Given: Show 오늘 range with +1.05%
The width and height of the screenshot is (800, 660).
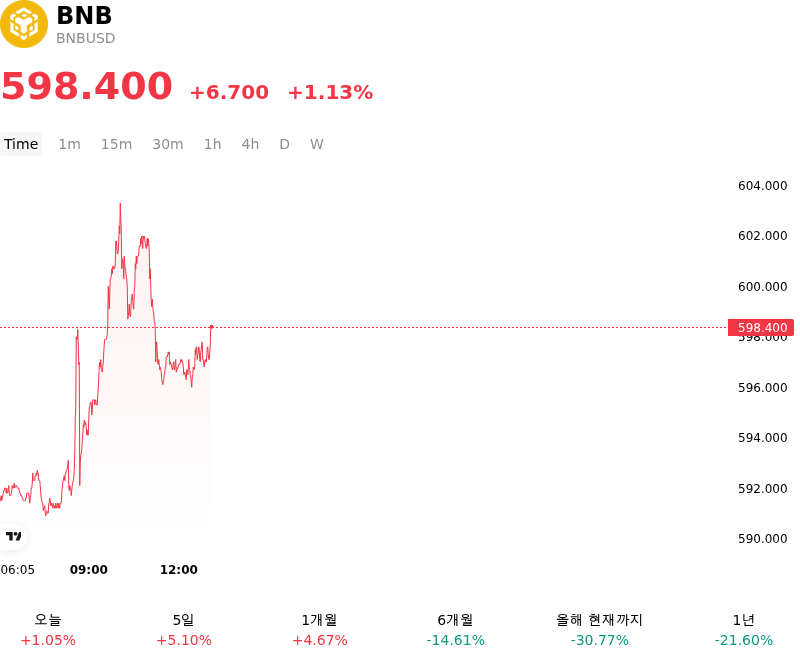Looking at the screenshot, I should [x=48, y=630].
